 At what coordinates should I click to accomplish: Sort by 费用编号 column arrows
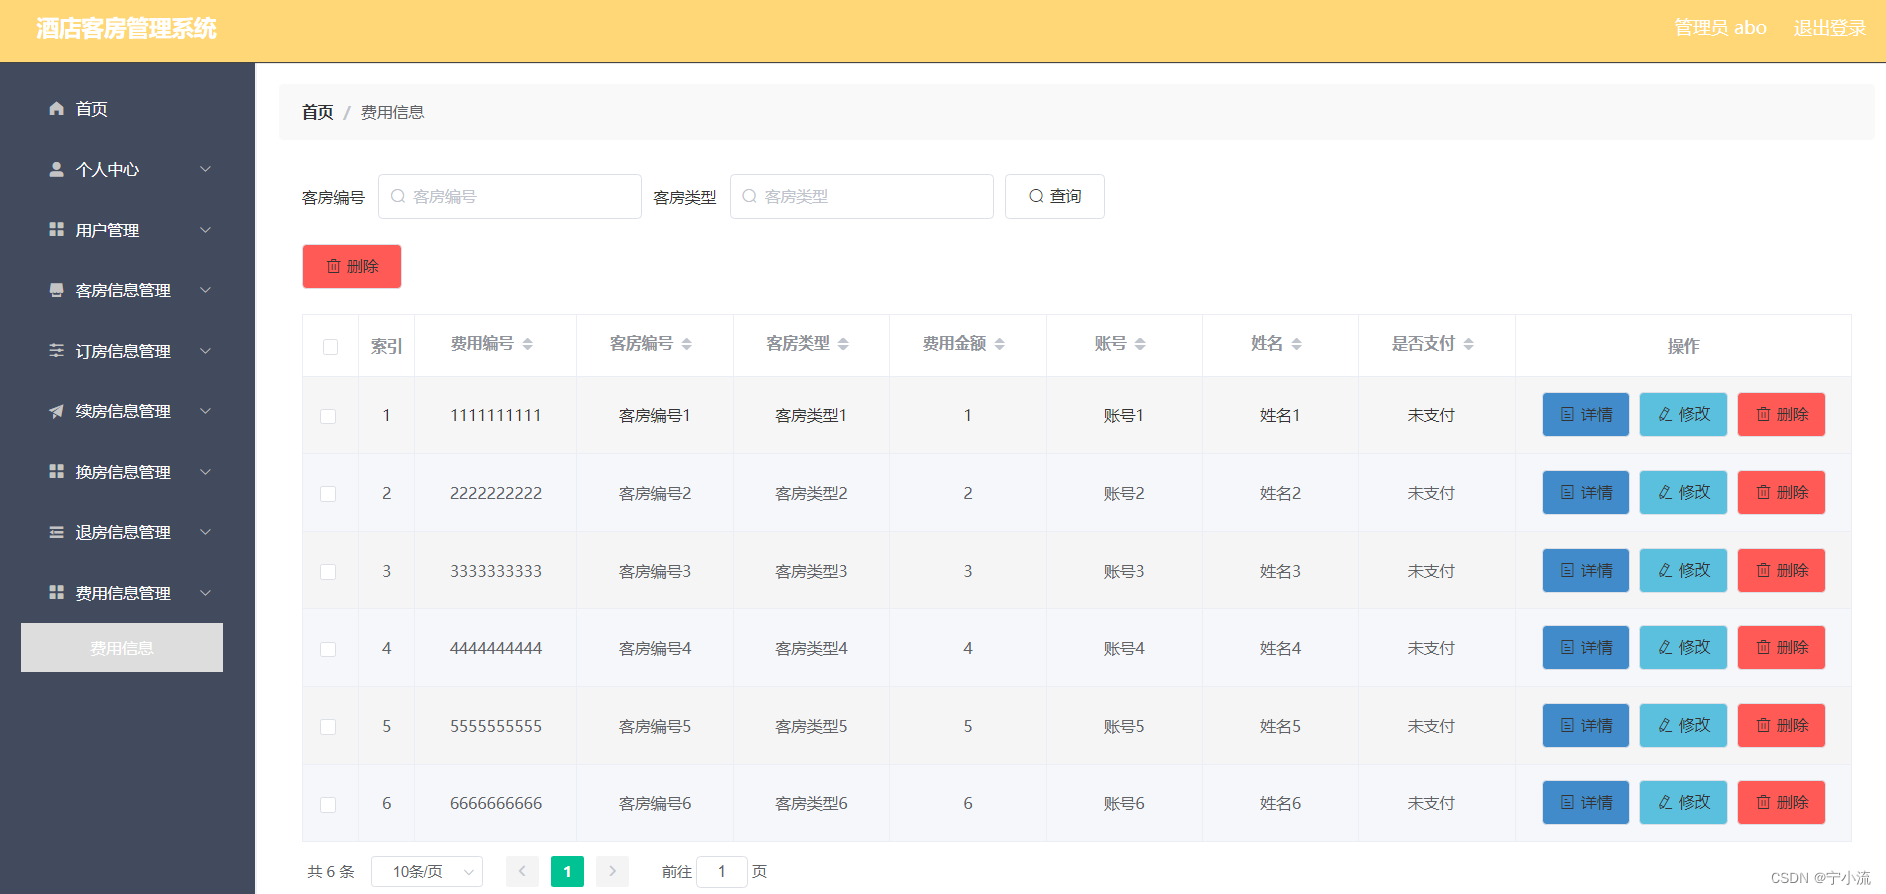pos(528,344)
